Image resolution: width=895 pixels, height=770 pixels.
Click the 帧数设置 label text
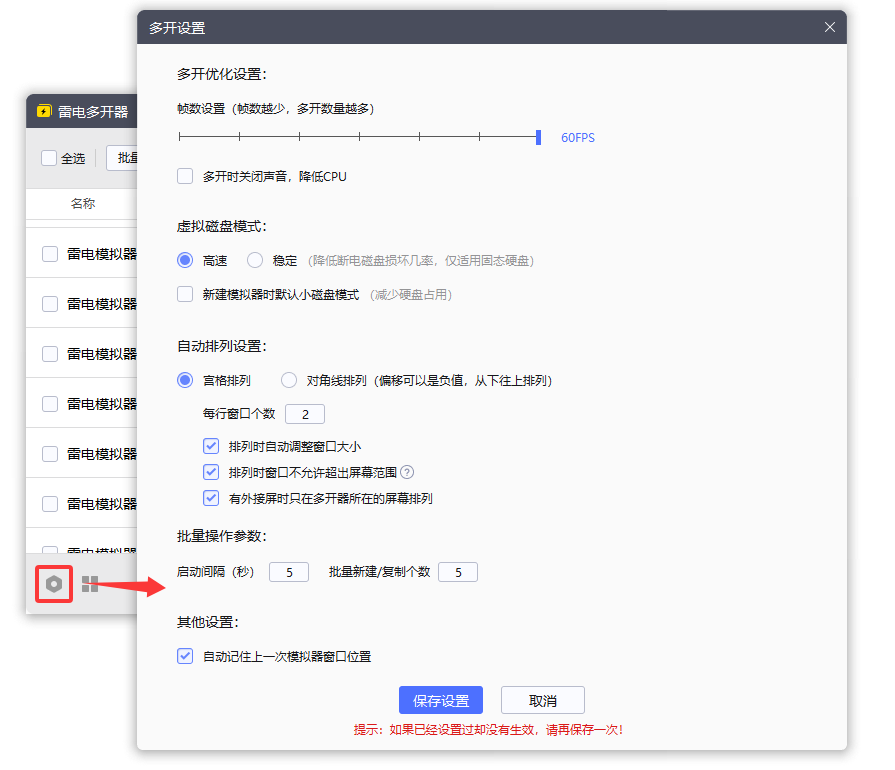276,108
